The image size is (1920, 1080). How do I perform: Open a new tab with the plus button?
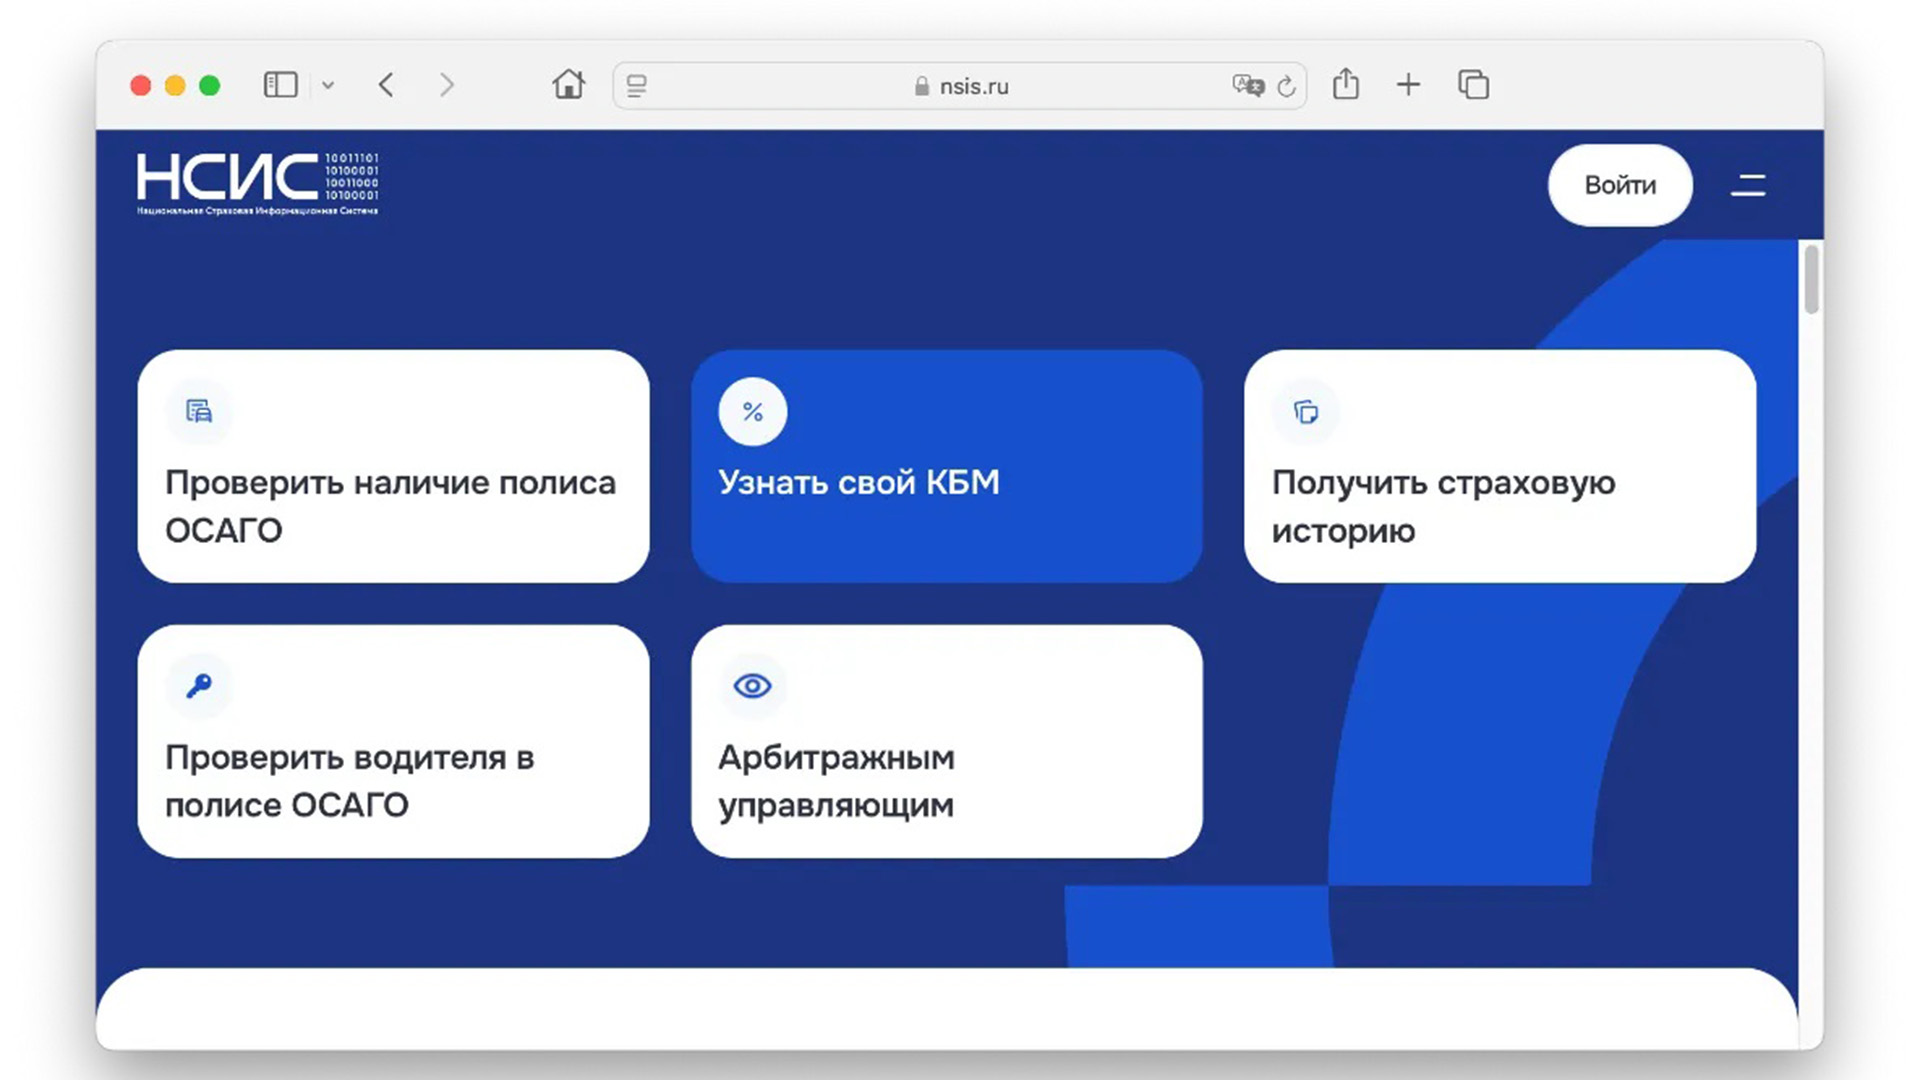point(1408,85)
